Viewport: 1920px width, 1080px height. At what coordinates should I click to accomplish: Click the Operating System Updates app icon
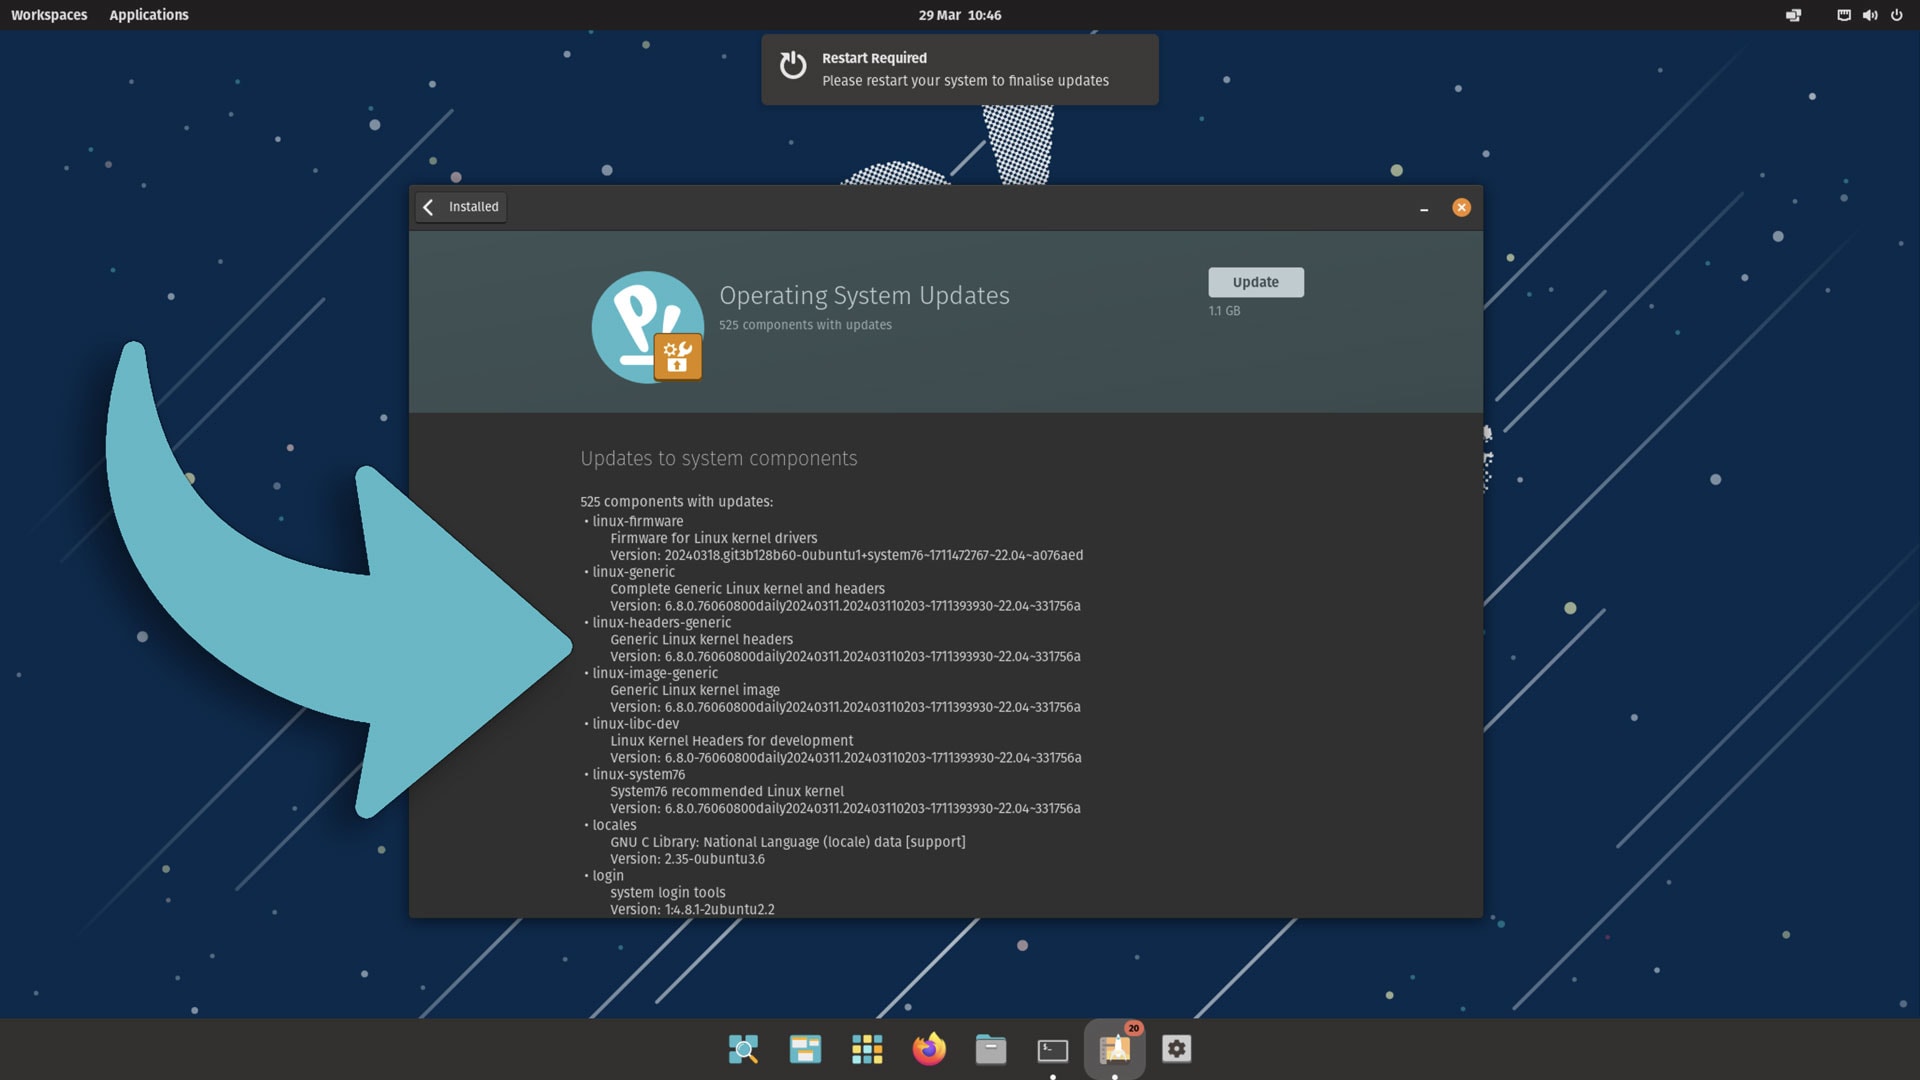[648, 327]
